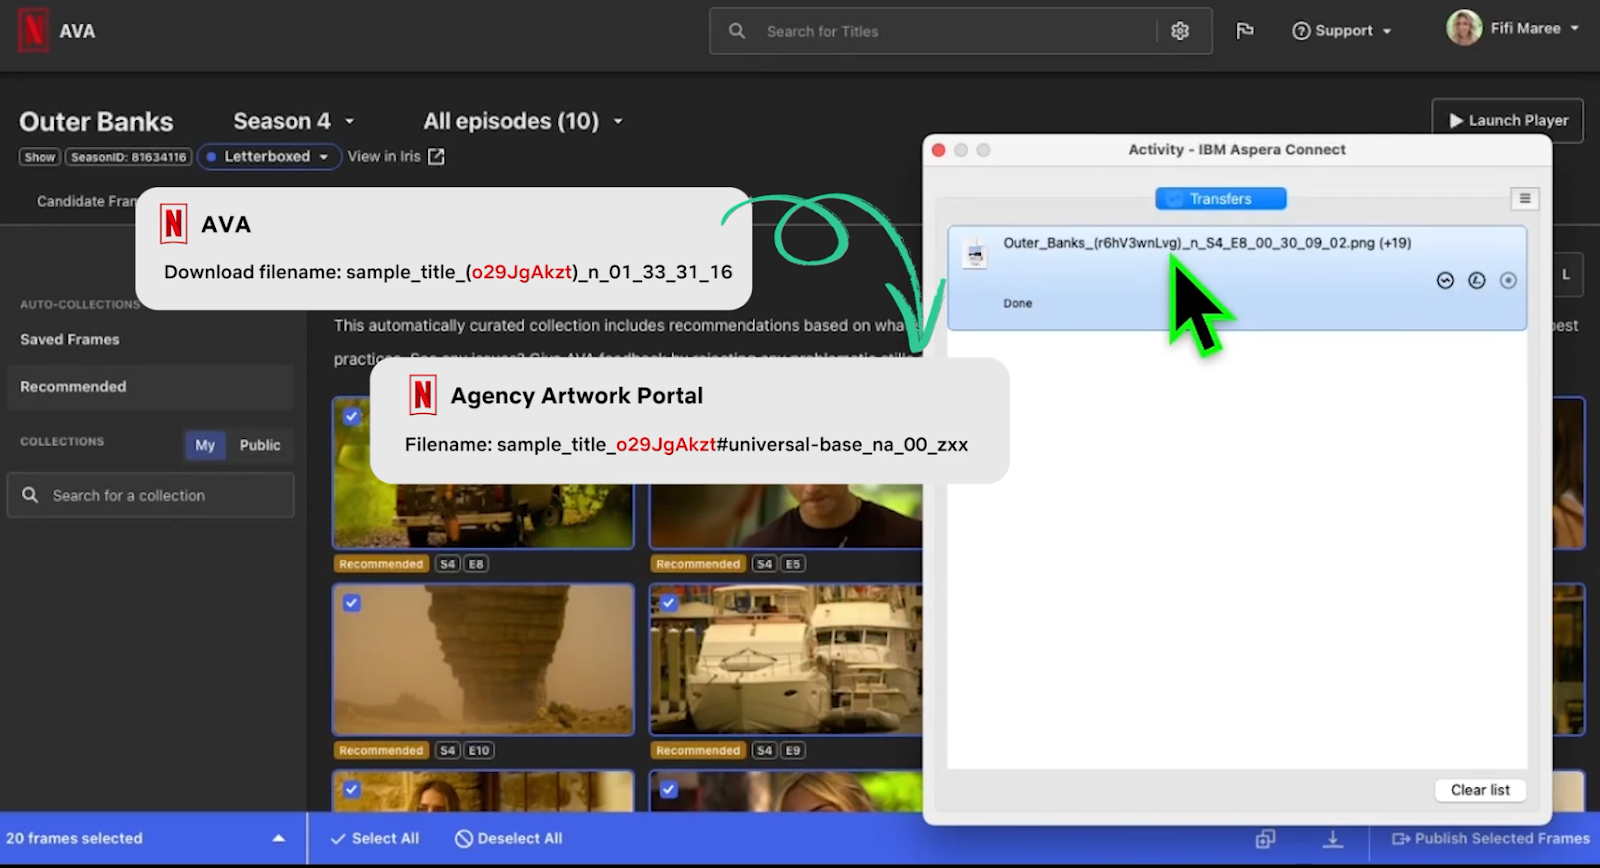
Task: Open the View in Iris external link icon
Action: [x=436, y=157]
